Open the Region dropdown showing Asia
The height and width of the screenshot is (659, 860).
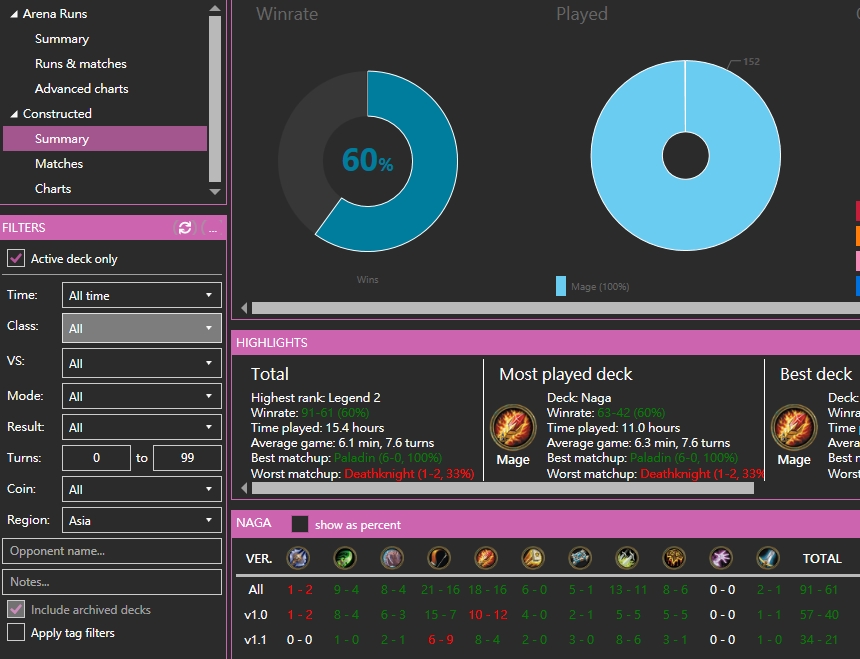[x=142, y=520]
